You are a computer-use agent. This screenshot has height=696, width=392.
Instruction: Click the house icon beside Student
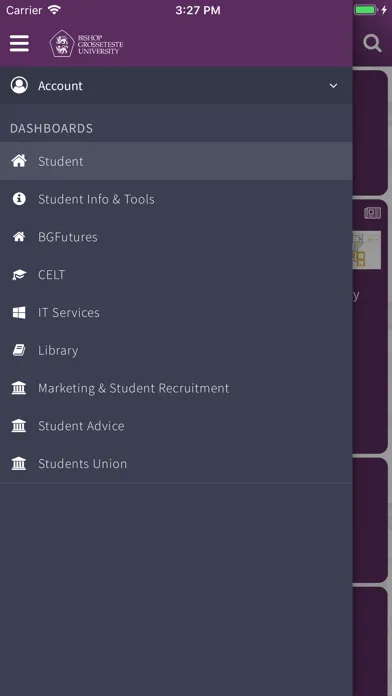[x=19, y=161]
